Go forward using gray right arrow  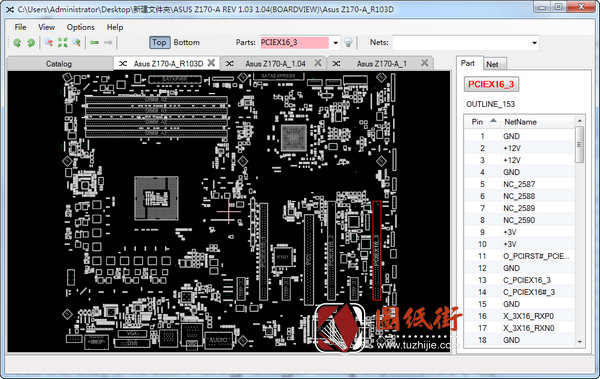click(x=108, y=42)
